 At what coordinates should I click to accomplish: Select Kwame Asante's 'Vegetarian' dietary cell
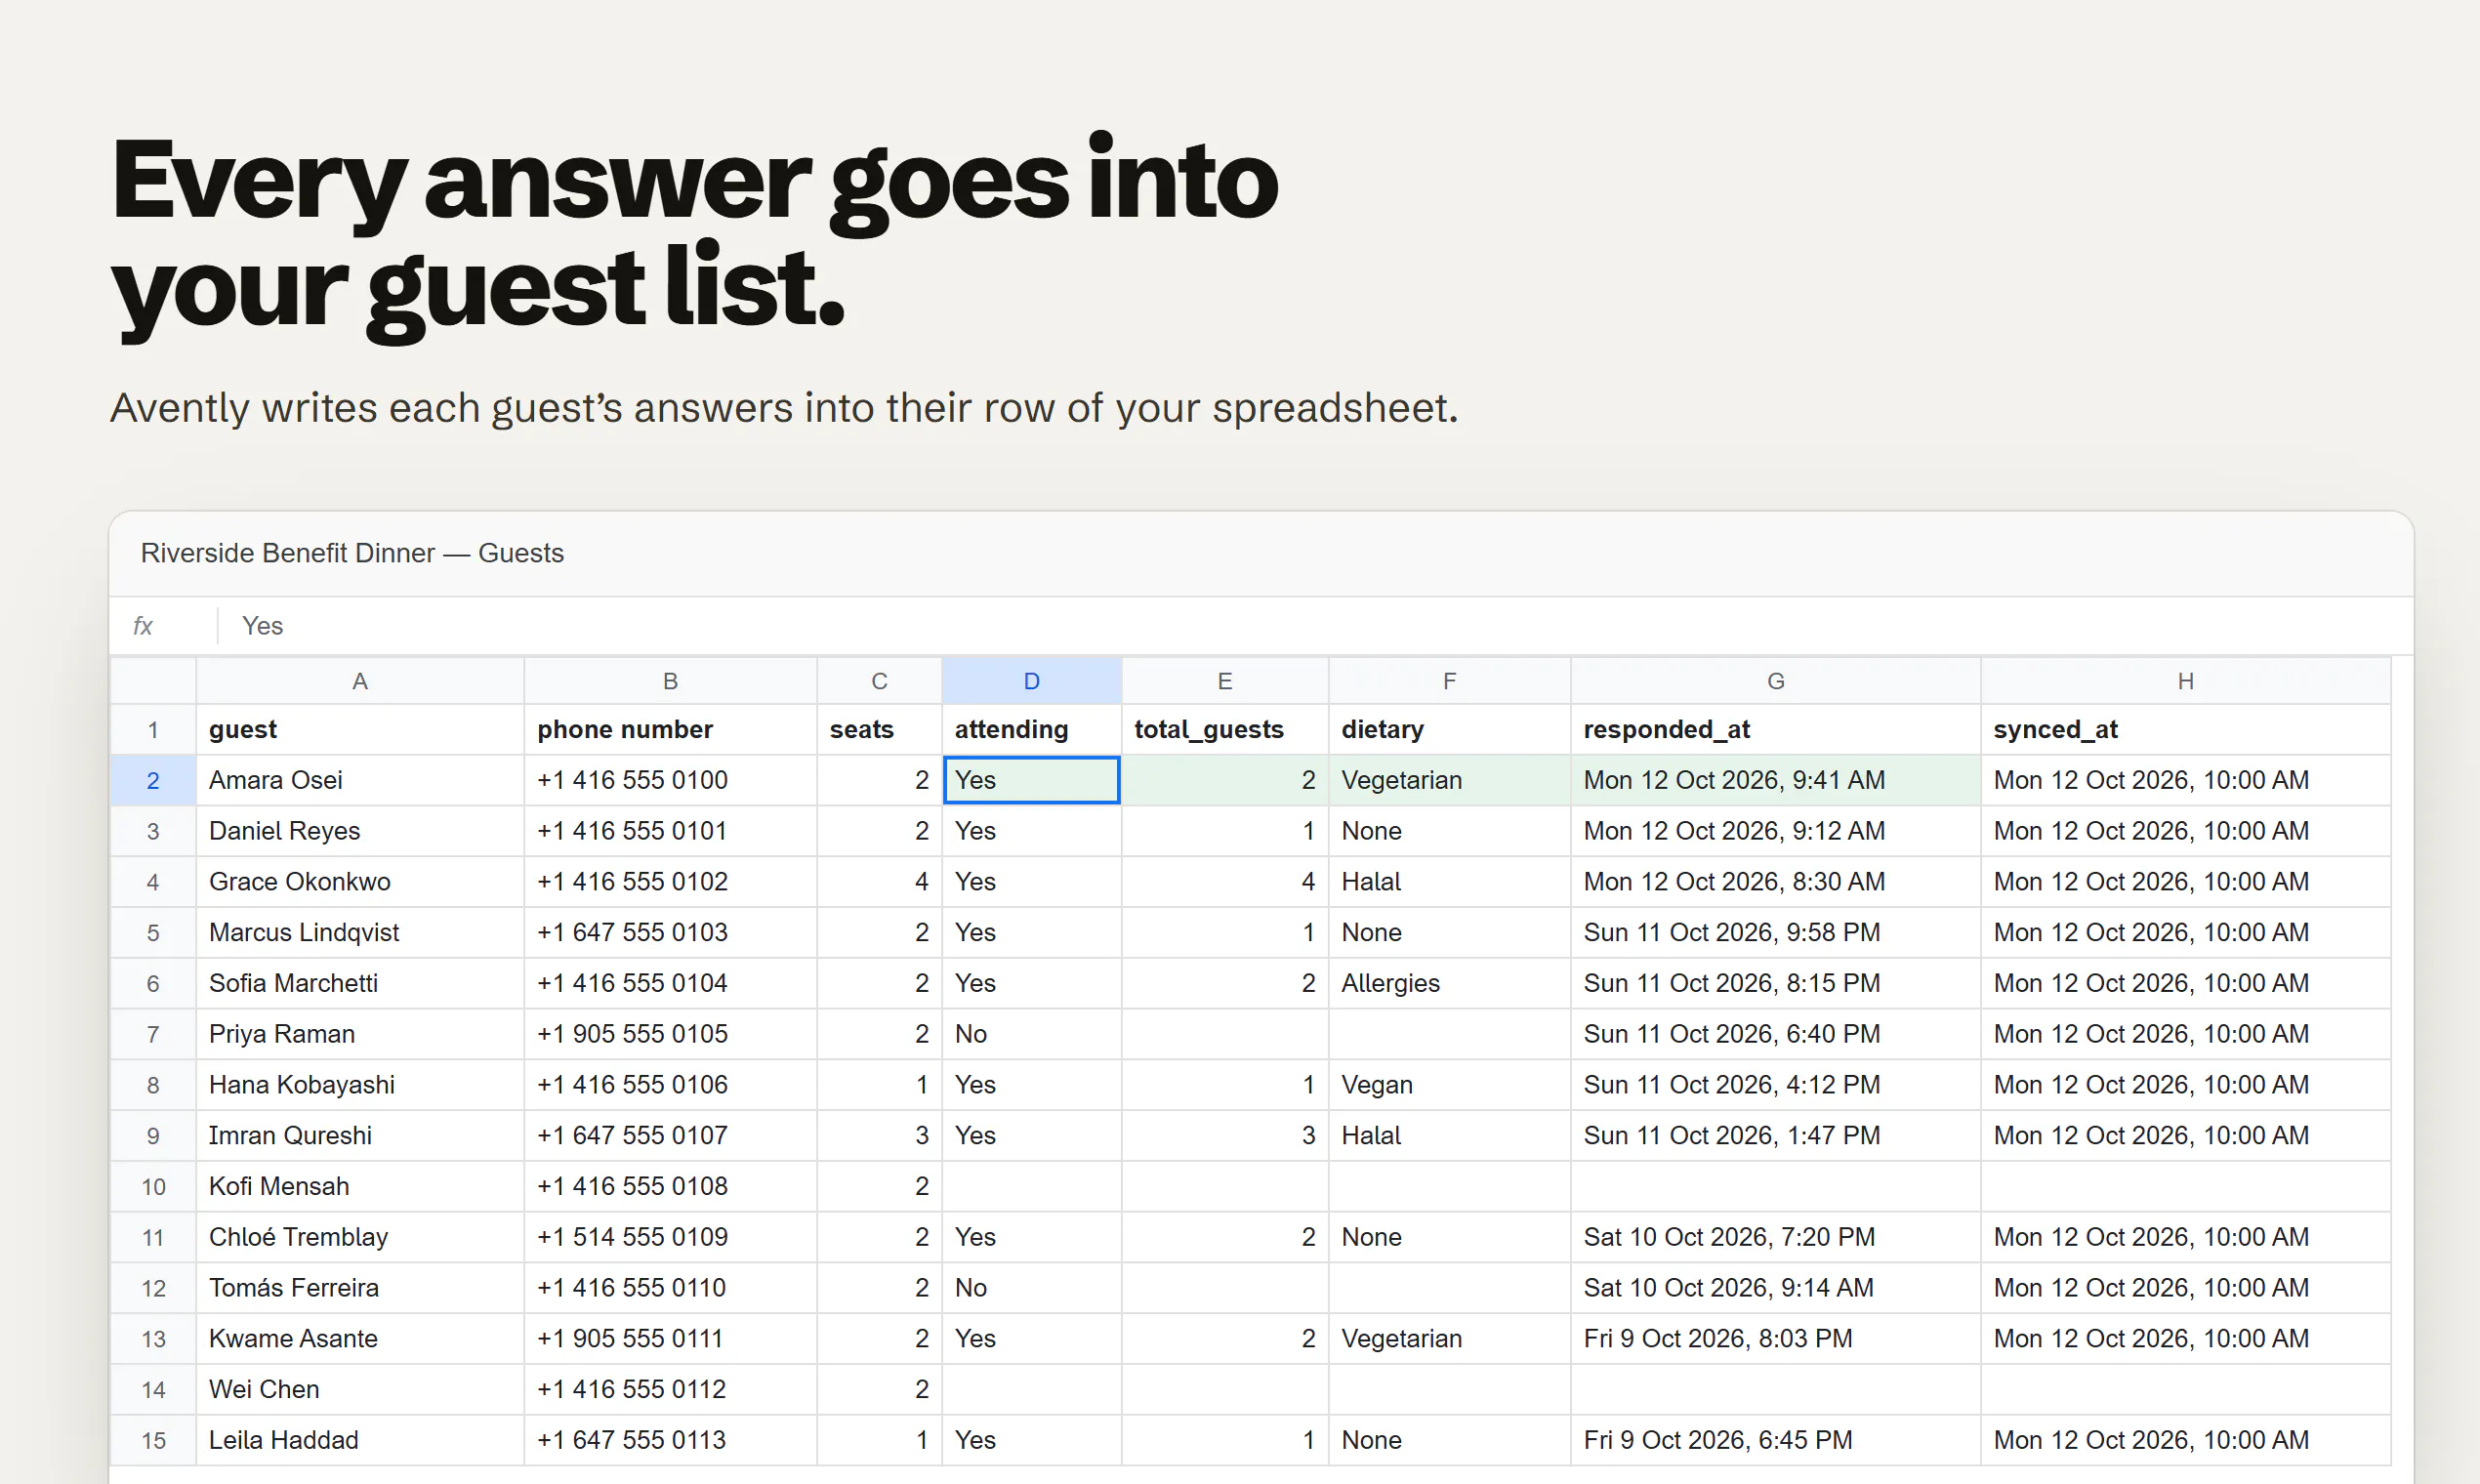pyautogui.click(x=1449, y=1339)
